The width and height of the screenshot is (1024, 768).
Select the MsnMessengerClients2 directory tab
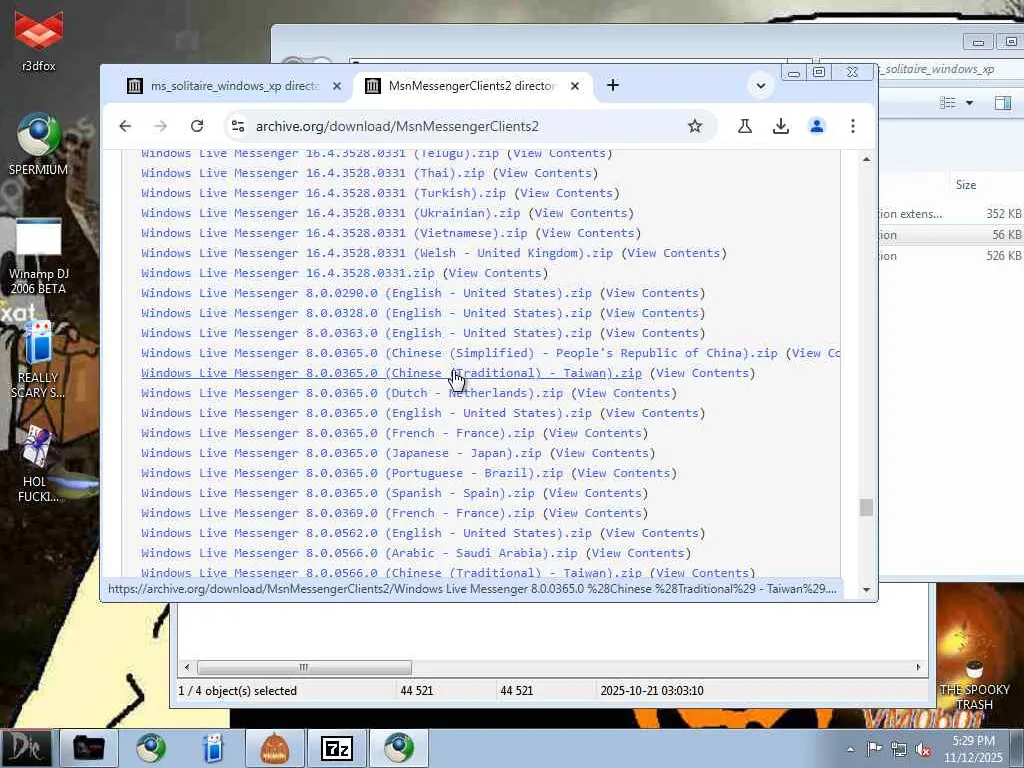pyautogui.click(x=472, y=86)
